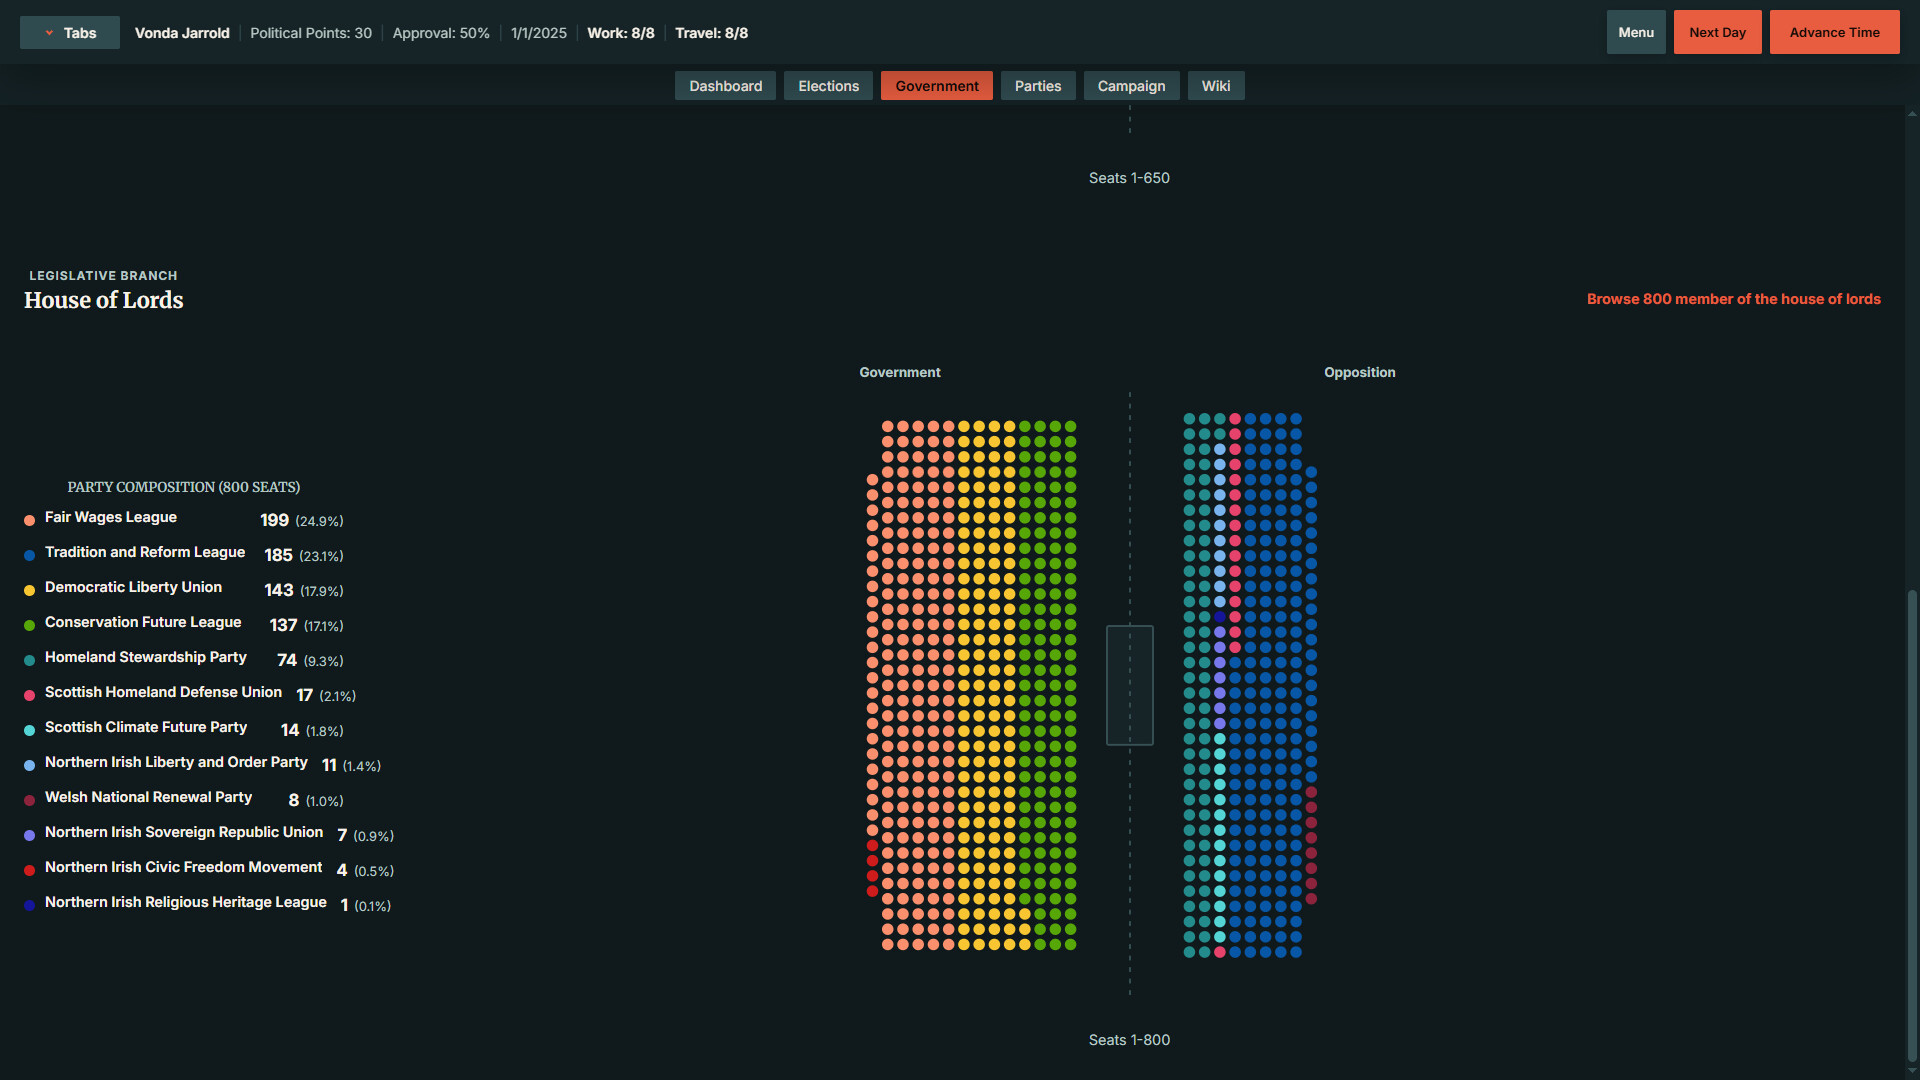The height and width of the screenshot is (1080, 1920).
Task: Click the Homeland Stewardship Party color dot
Action: click(x=30, y=660)
